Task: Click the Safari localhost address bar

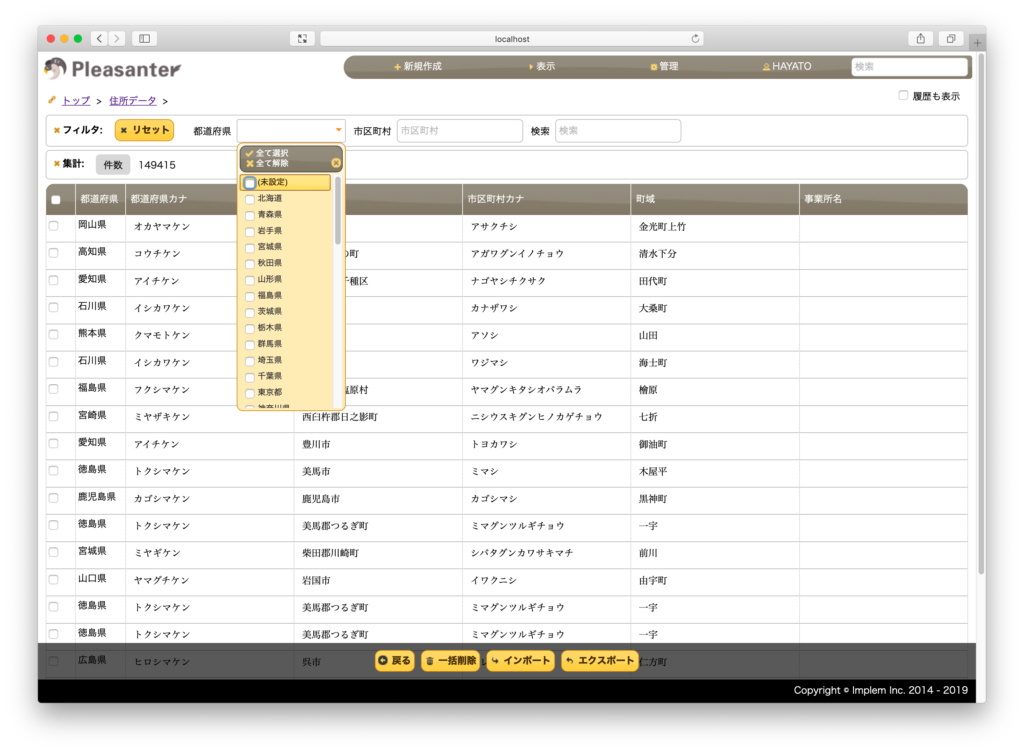Action: (x=512, y=39)
